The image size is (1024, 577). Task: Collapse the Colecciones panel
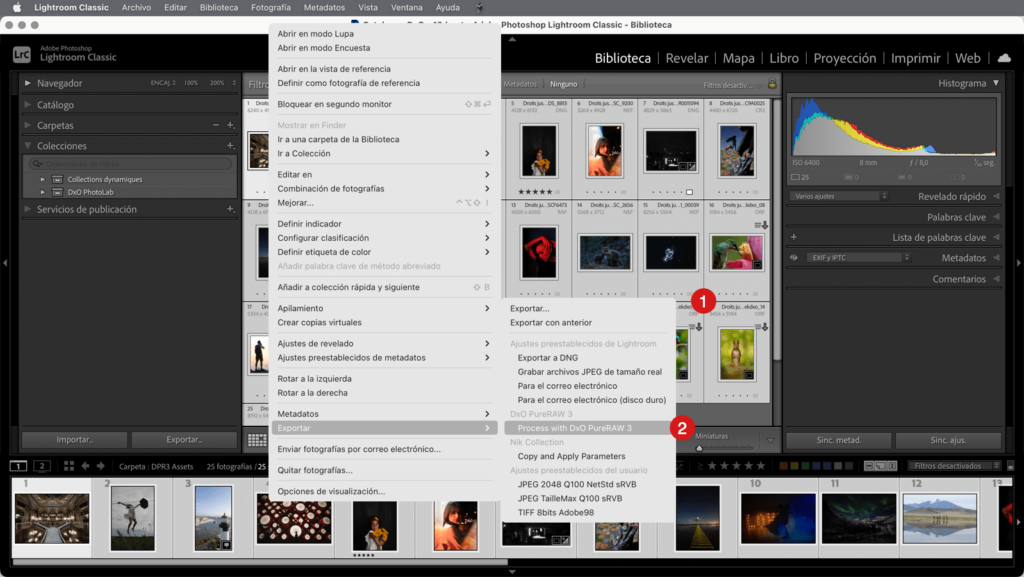[x=27, y=146]
